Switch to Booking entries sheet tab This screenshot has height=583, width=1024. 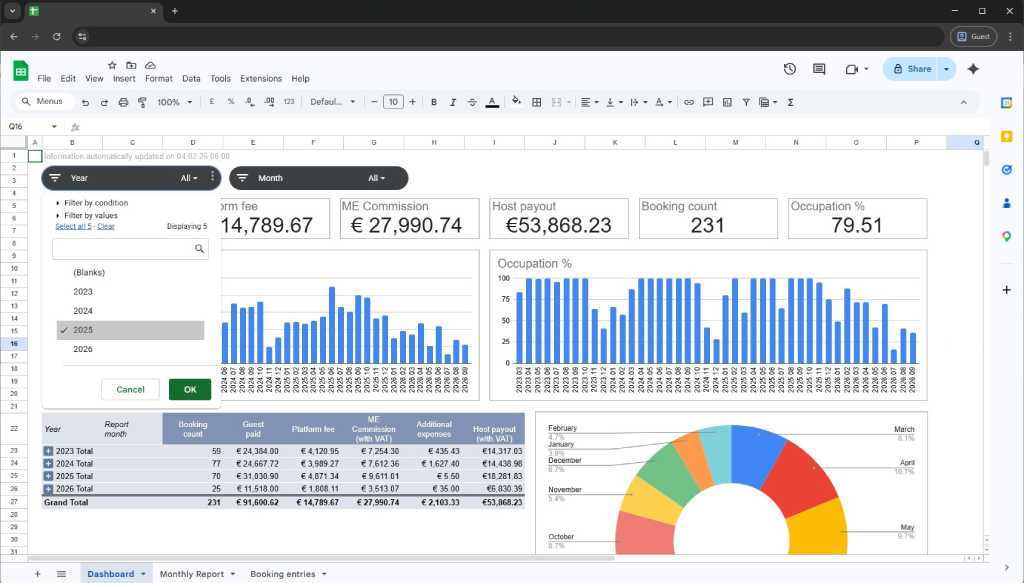[287, 574]
